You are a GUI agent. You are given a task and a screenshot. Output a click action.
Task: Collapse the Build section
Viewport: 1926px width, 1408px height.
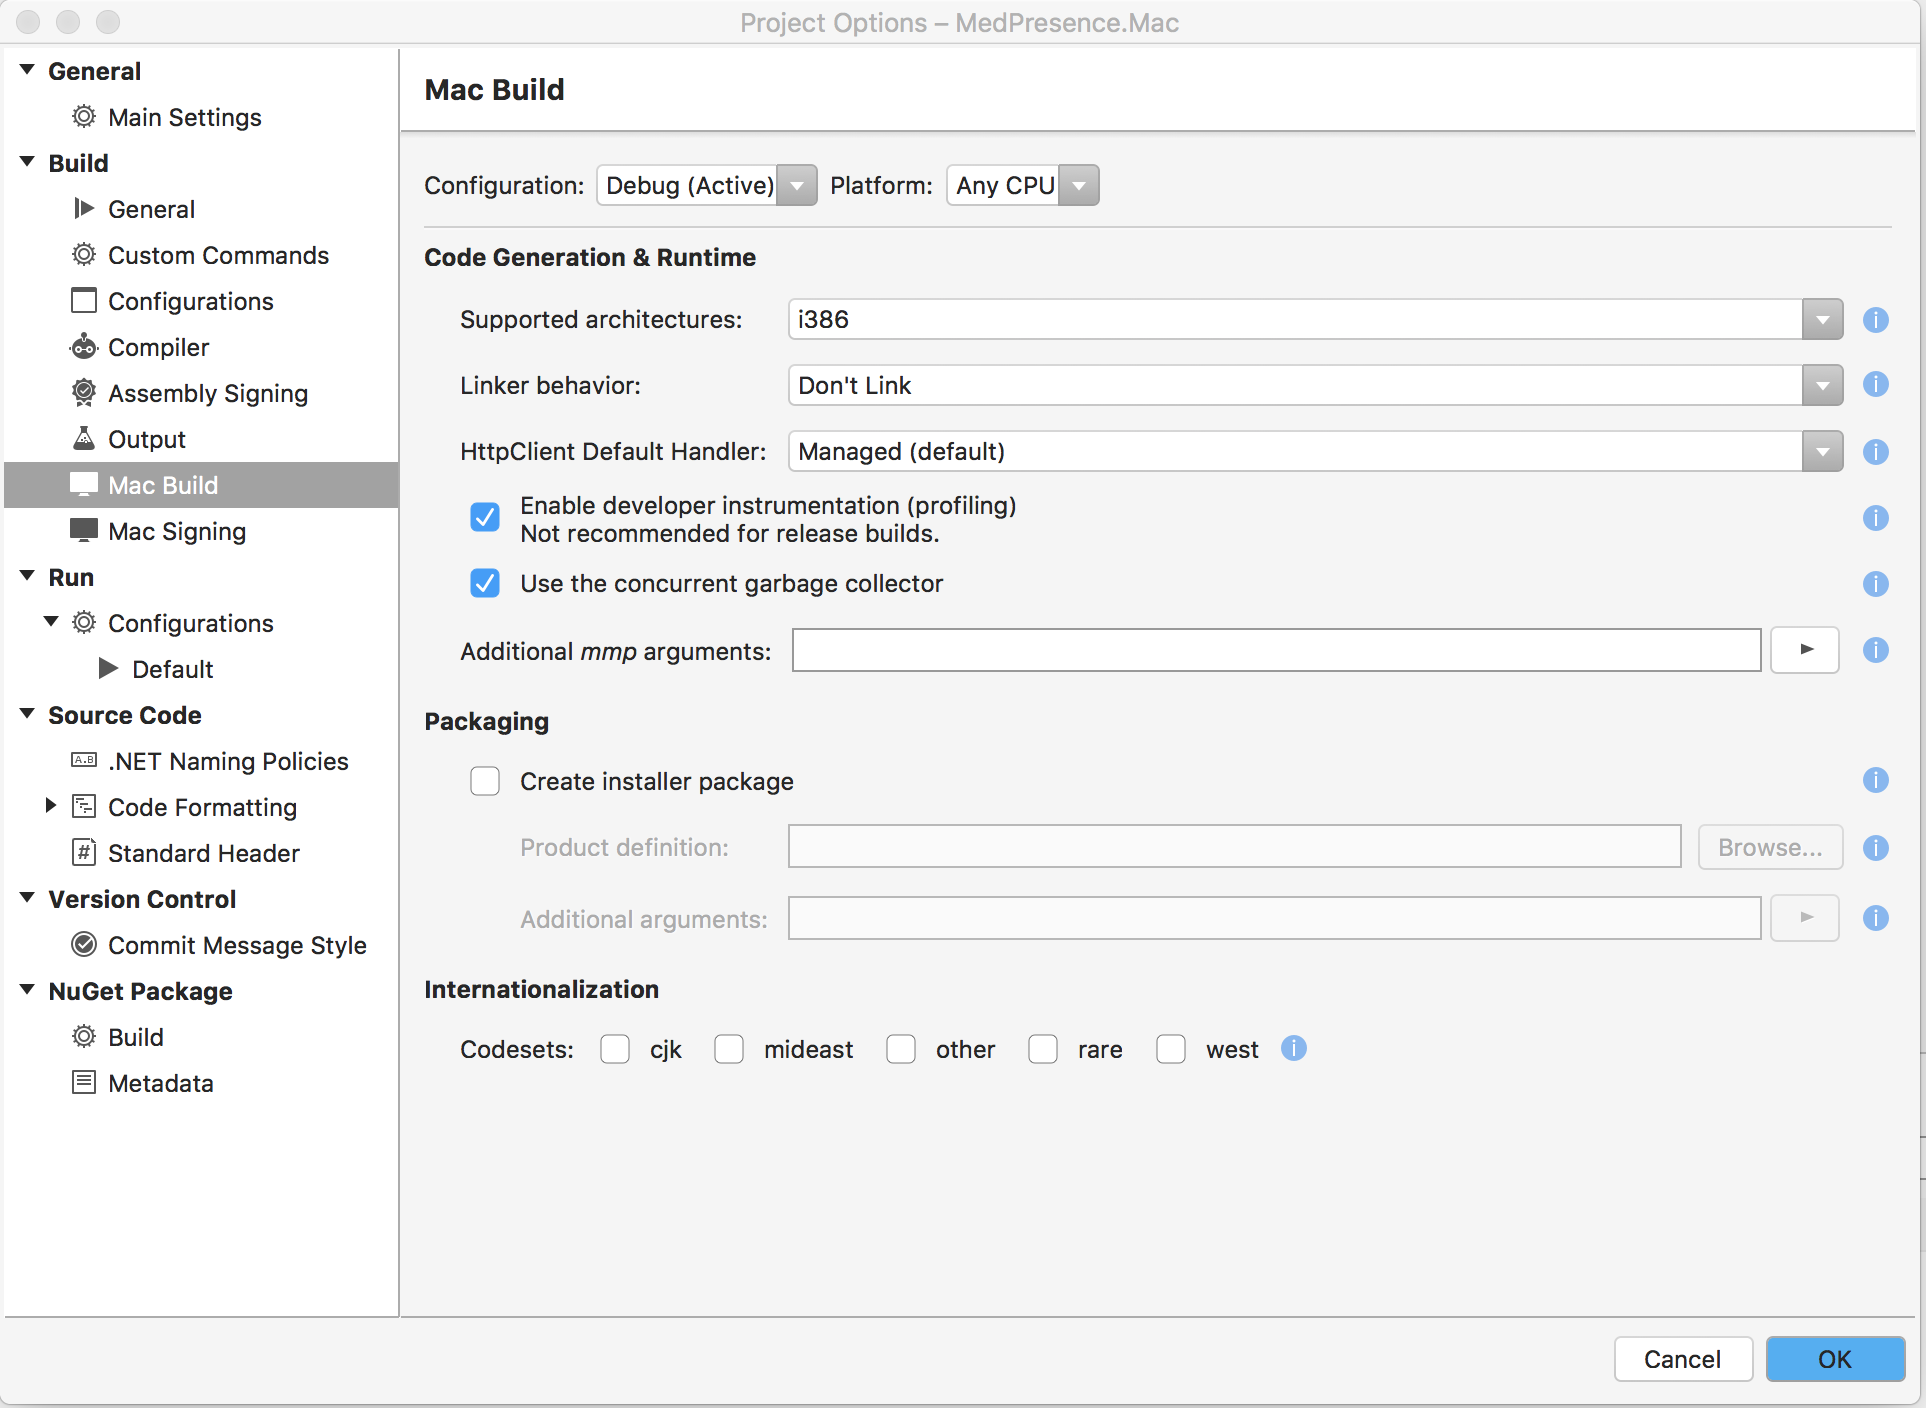(x=27, y=162)
